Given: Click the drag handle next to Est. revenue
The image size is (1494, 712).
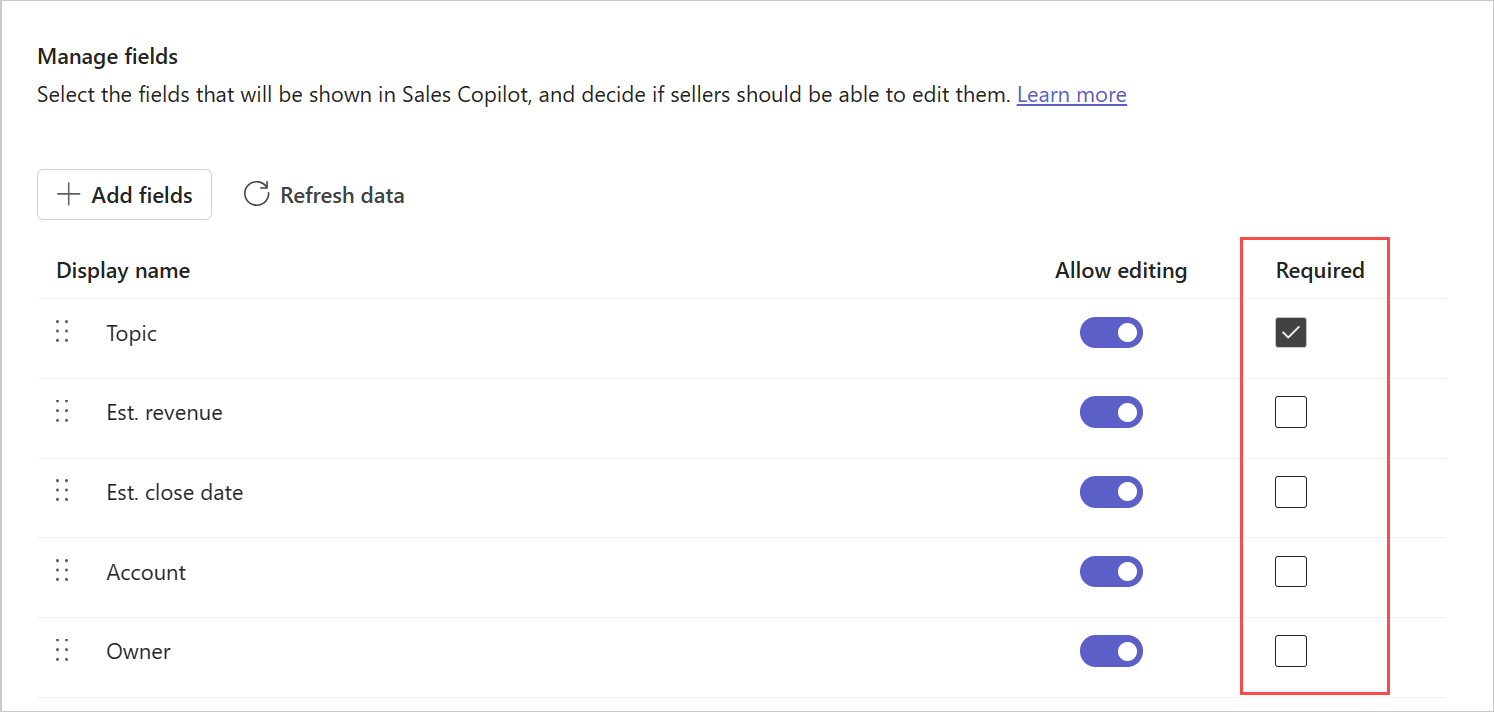Looking at the screenshot, I should [x=61, y=411].
